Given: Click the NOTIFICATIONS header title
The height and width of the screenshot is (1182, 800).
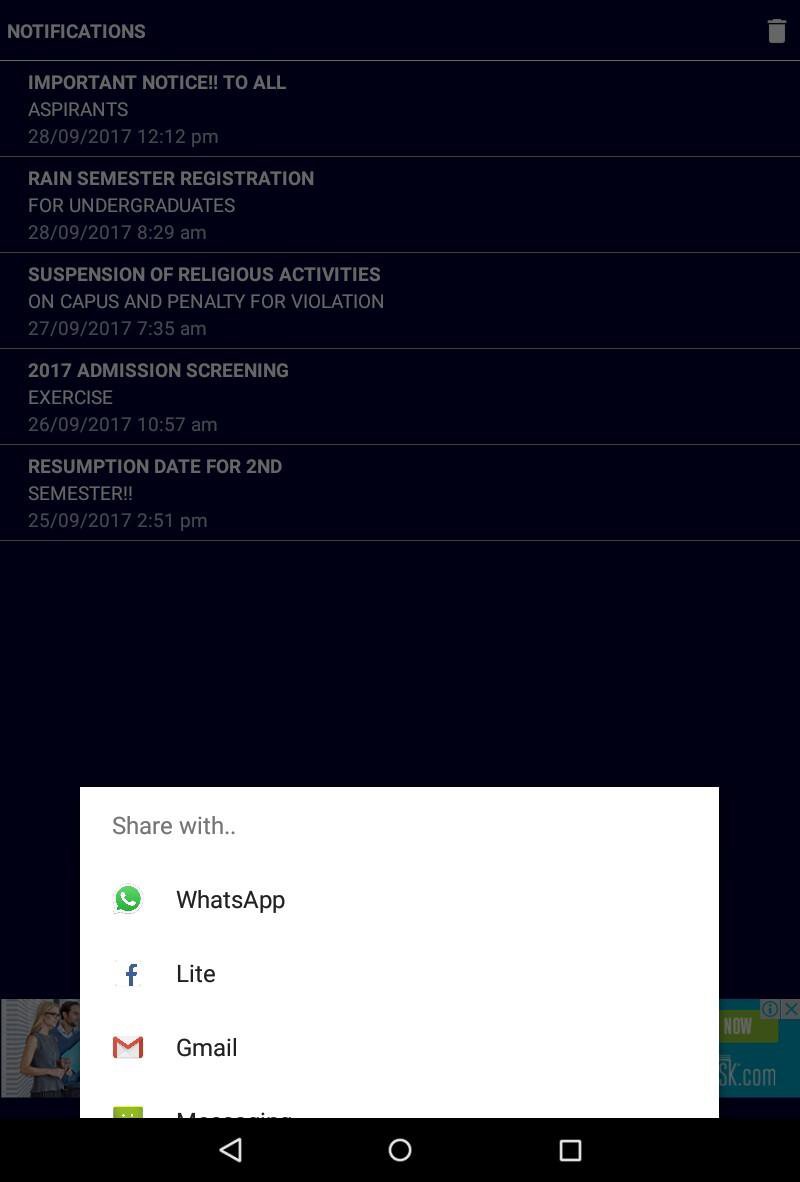Looking at the screenshot, I should pos(76,31).
